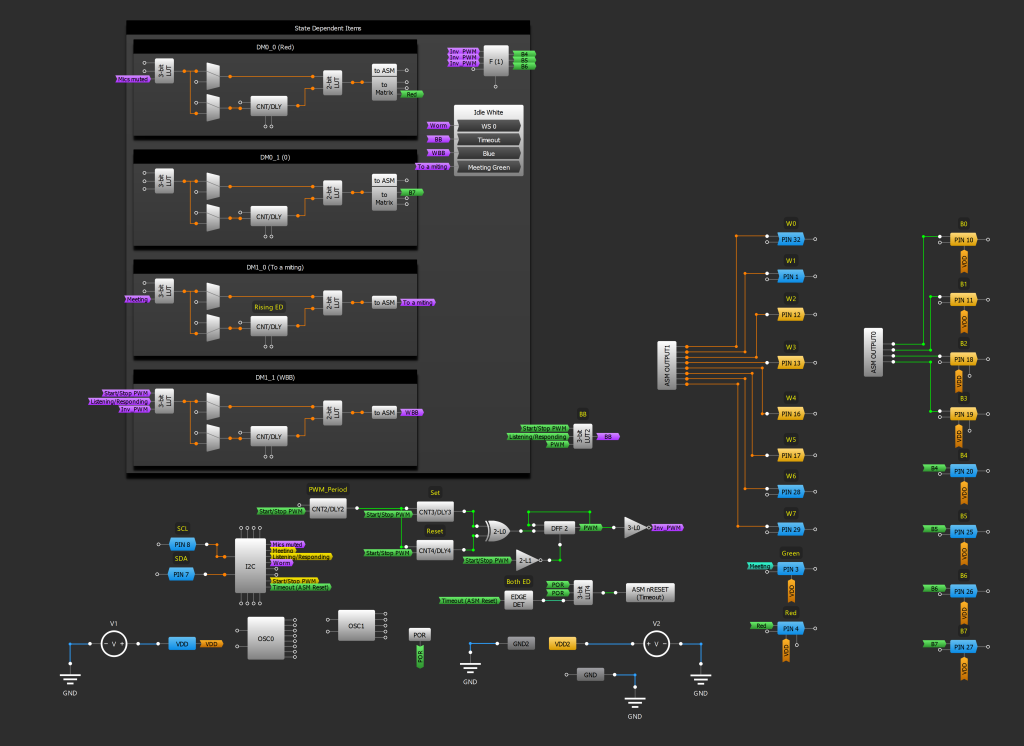The height and width of the screenshot is (746, 1024).
Task: Click the Timeout state transition
Action: pos(488,140)
